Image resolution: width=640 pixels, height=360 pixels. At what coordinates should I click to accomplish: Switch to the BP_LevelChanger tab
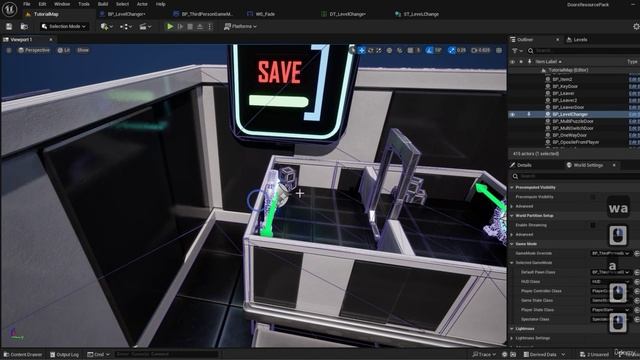pos(127,14)
